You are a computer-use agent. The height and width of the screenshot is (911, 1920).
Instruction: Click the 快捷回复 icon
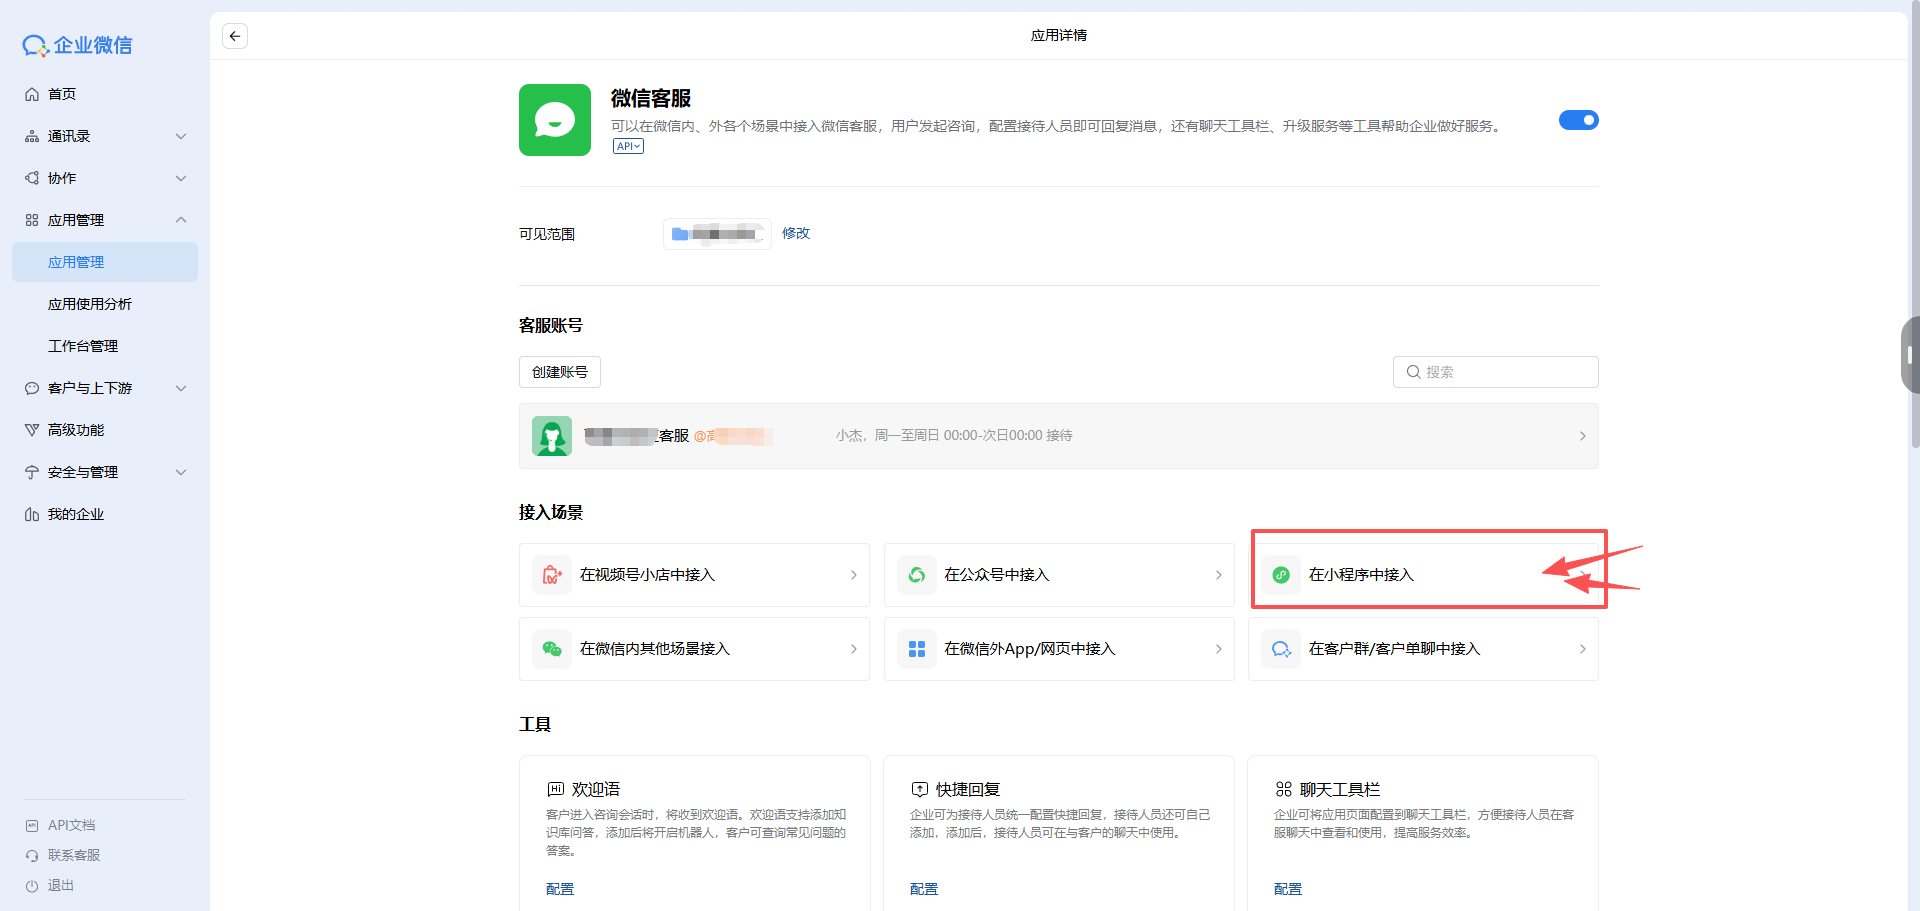click(920, 789)
